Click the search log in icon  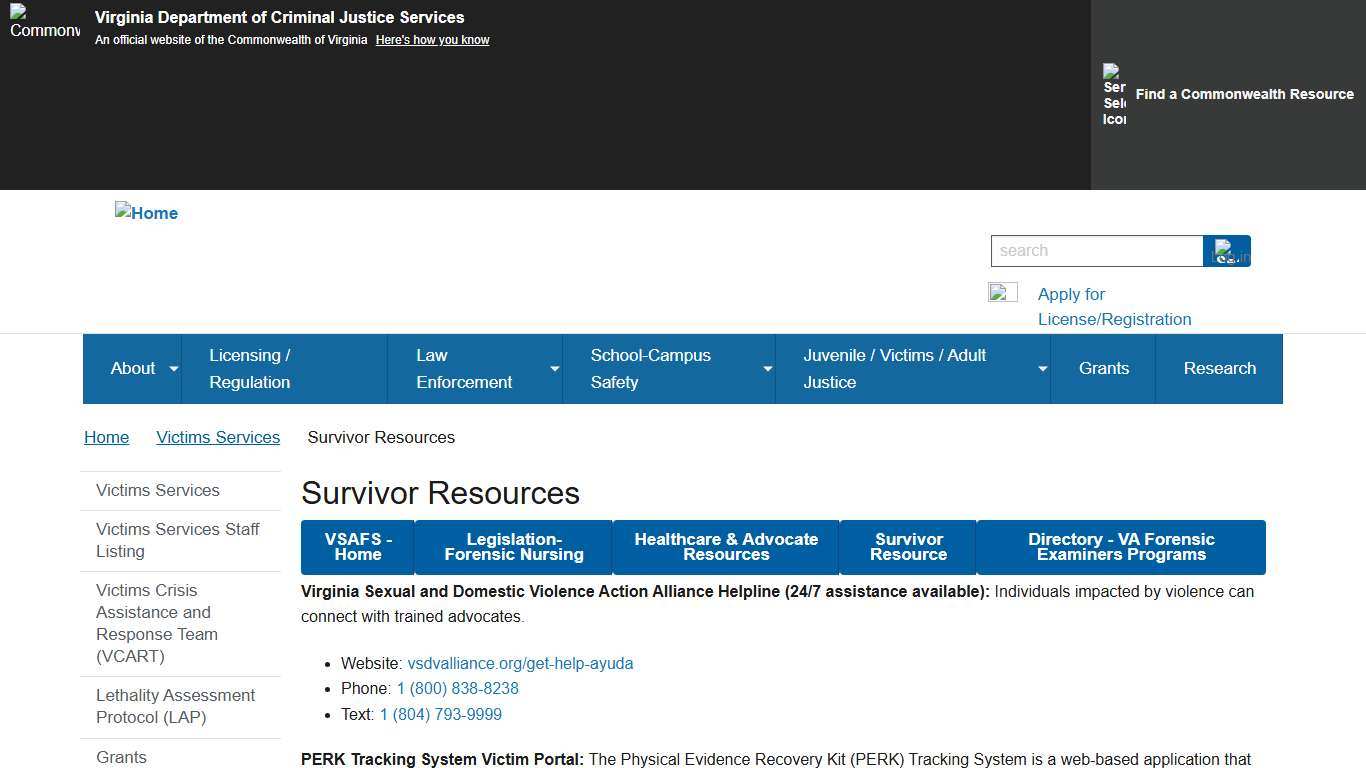point(1227,250)
